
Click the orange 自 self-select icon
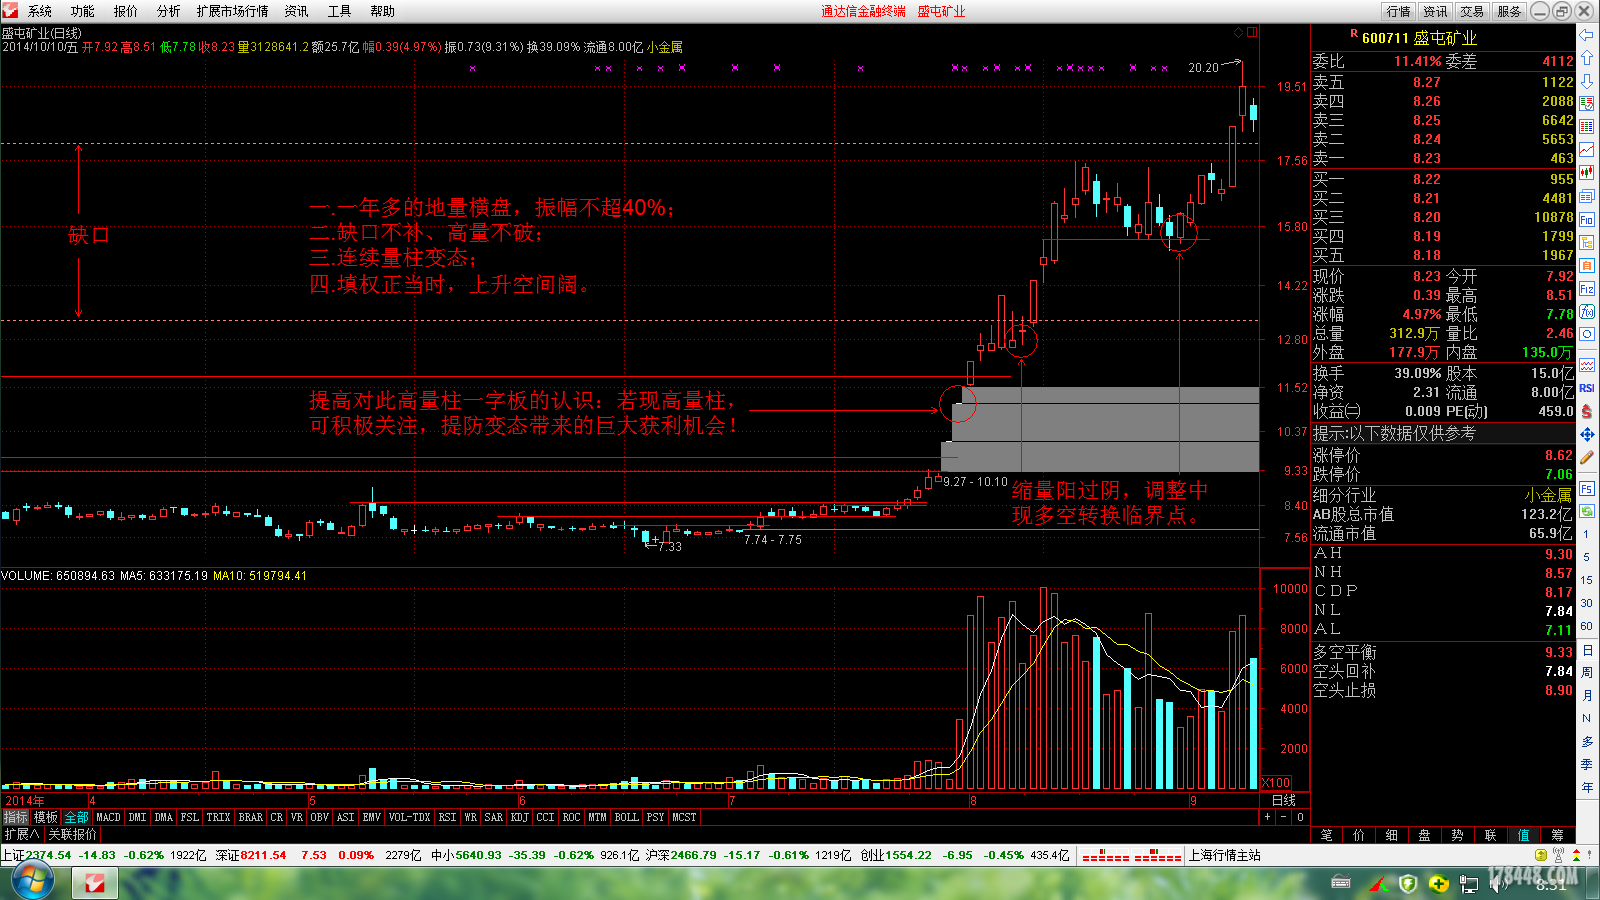click(1587, 266)
